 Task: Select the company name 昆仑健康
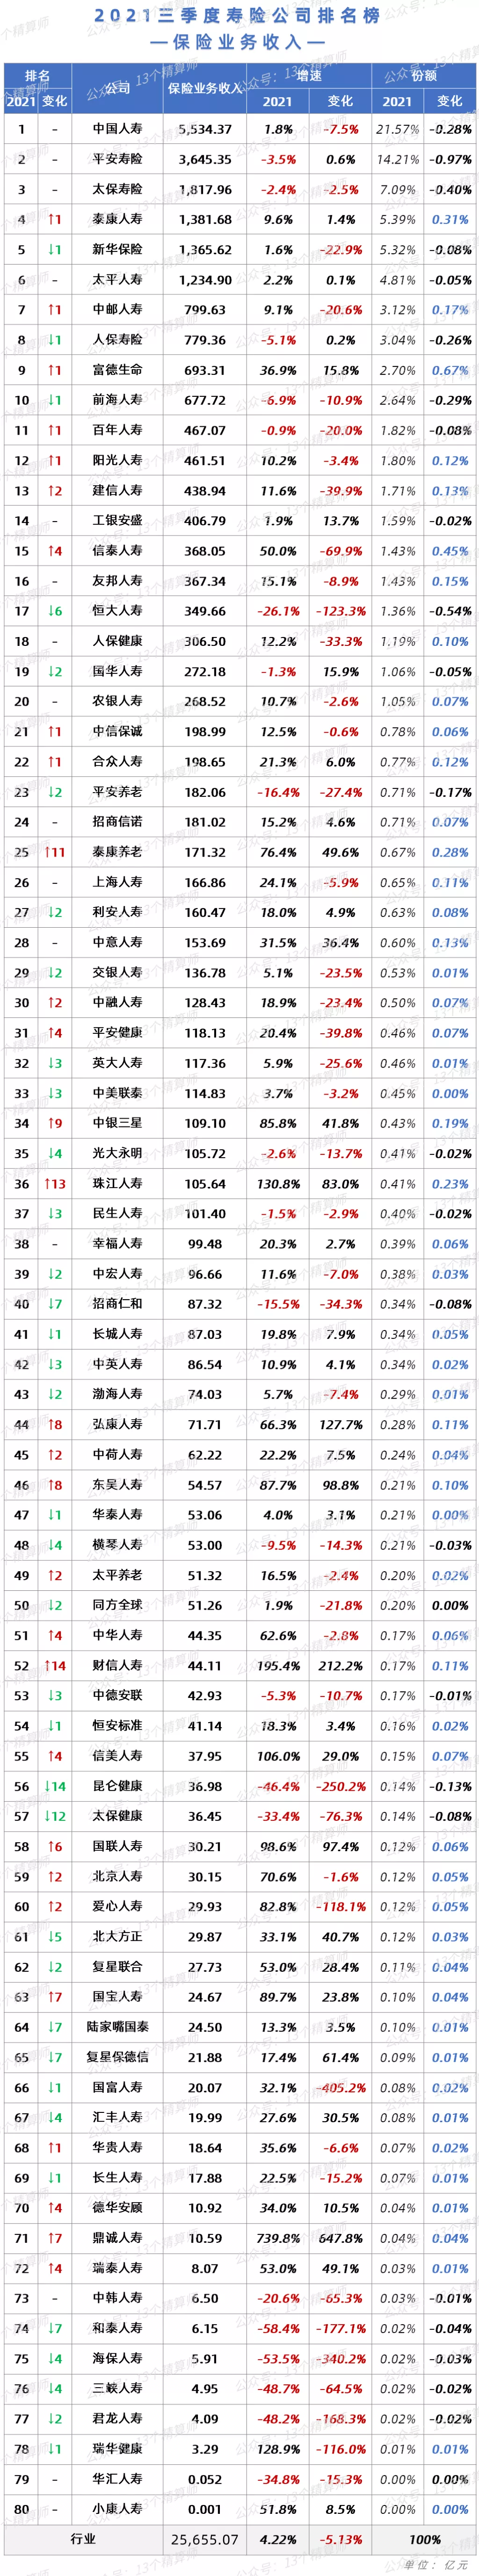pos(118,1786)
